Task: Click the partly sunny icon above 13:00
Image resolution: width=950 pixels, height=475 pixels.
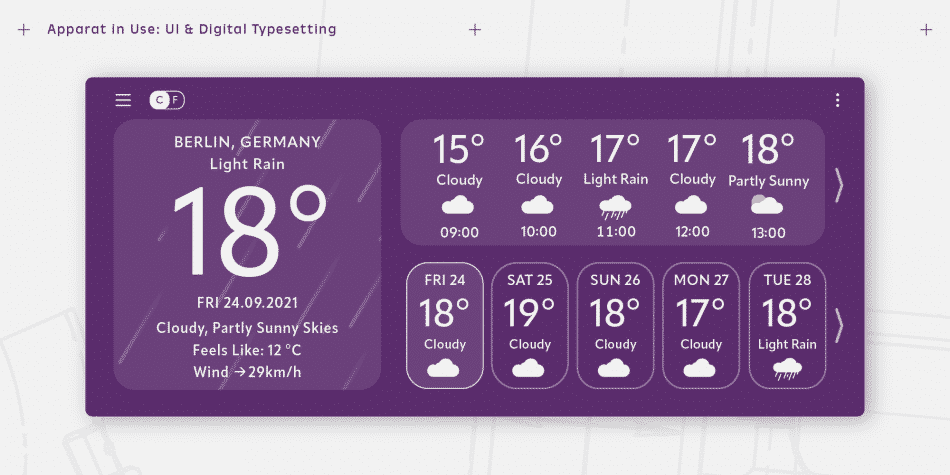Action: pyautogui.click(x=767, y=206)
